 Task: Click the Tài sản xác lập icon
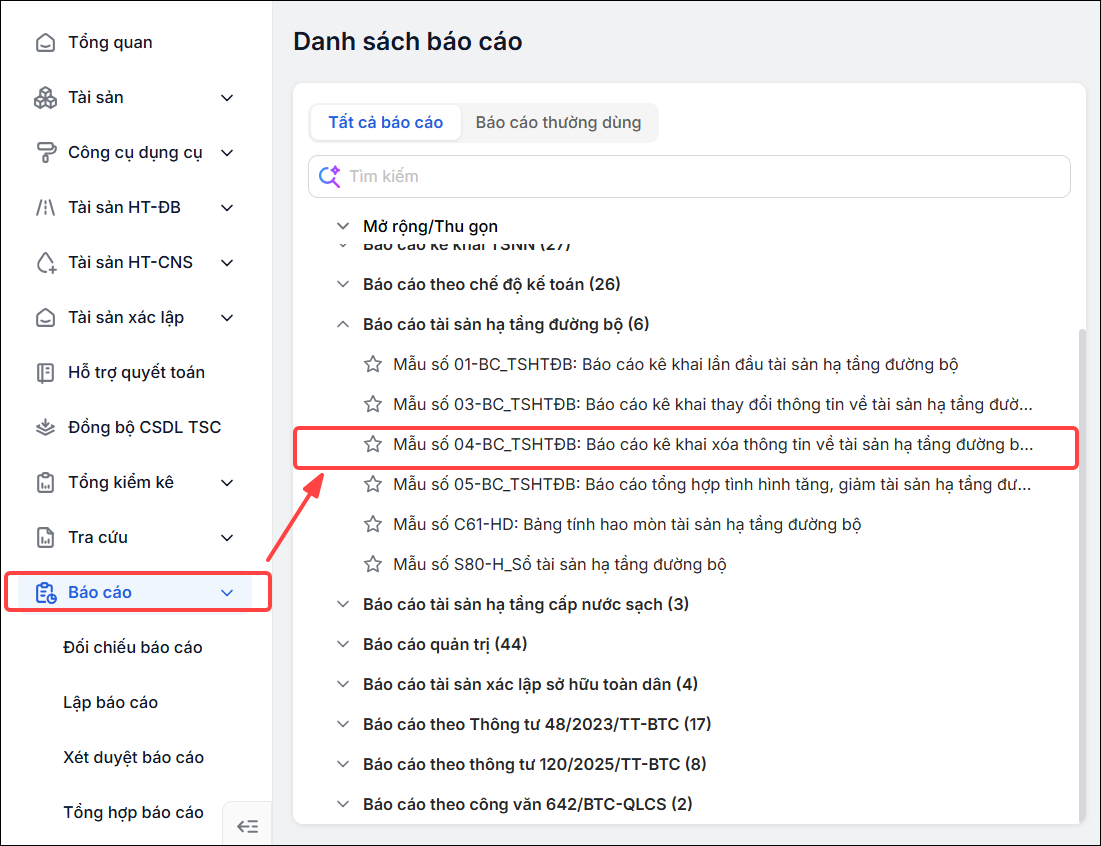(46, 317)
